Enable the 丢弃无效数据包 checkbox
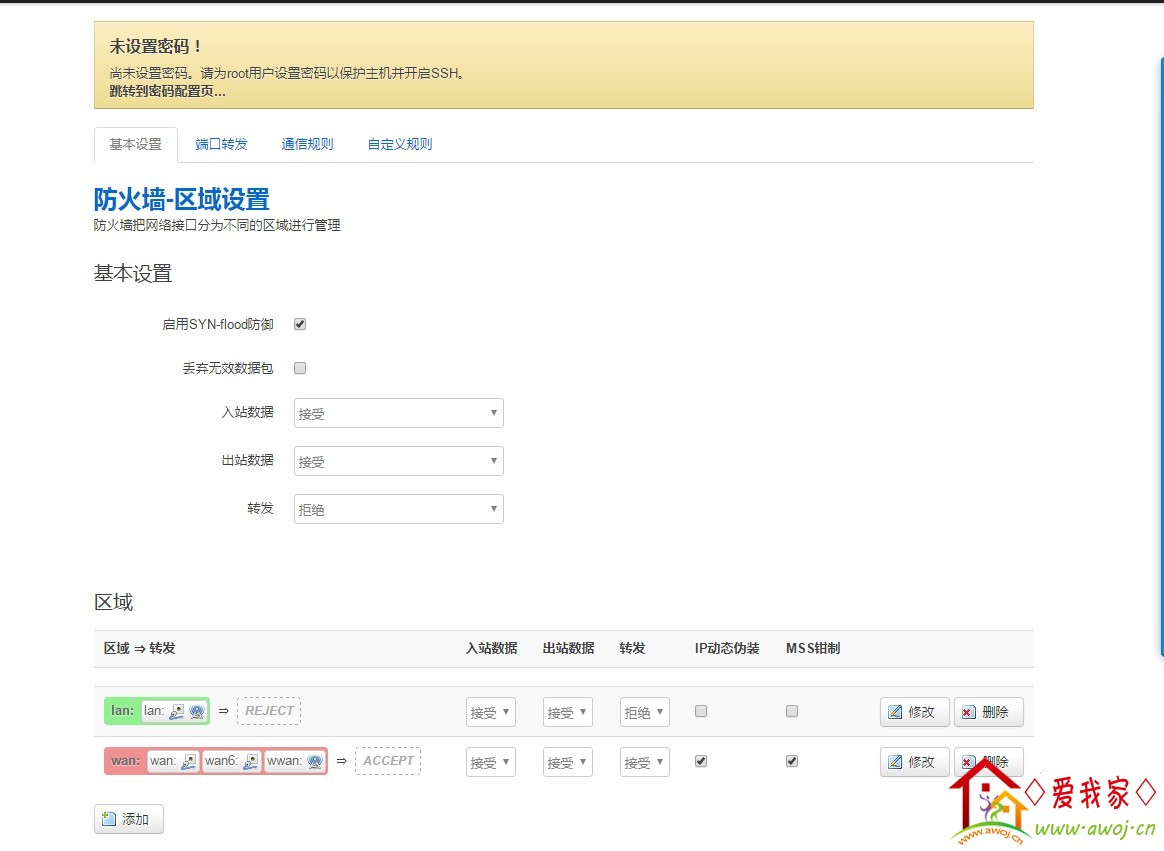This screenshot has height=851, width=1164. [300, 368]
